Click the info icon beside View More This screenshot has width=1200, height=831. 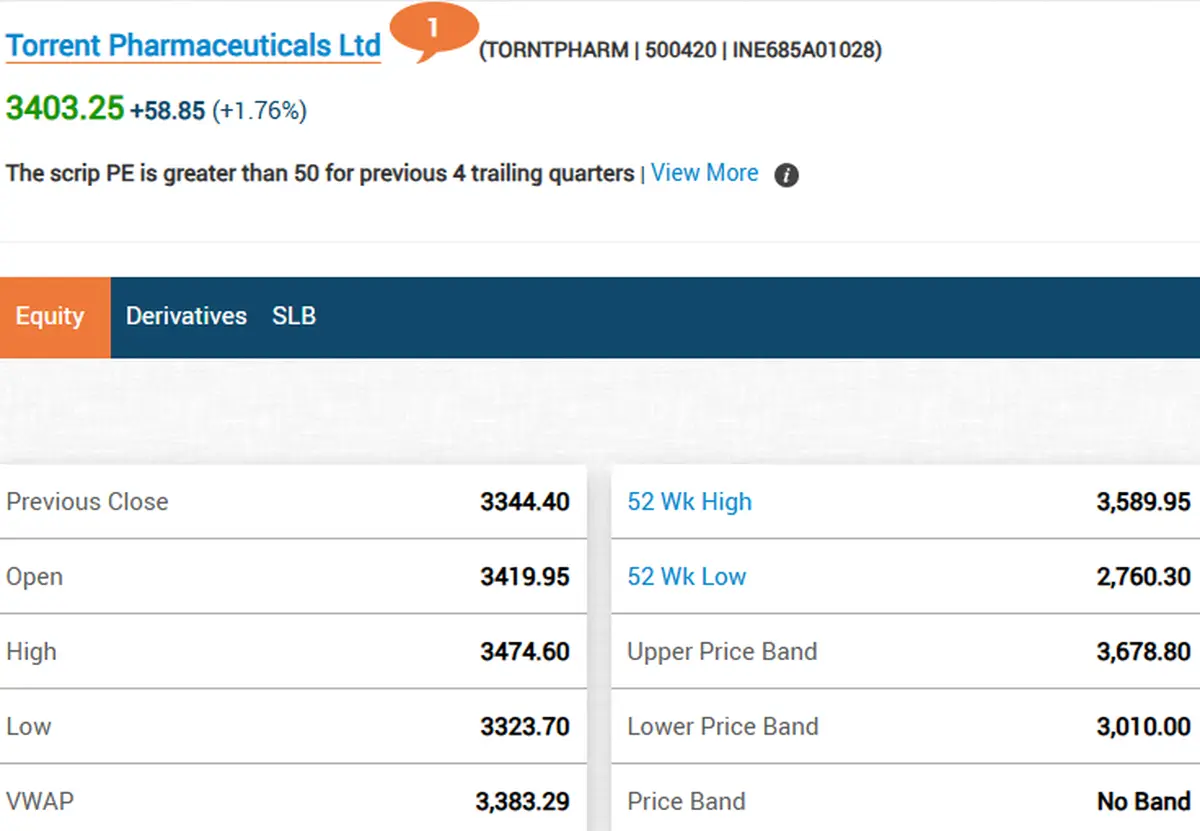tap(787, 175)
